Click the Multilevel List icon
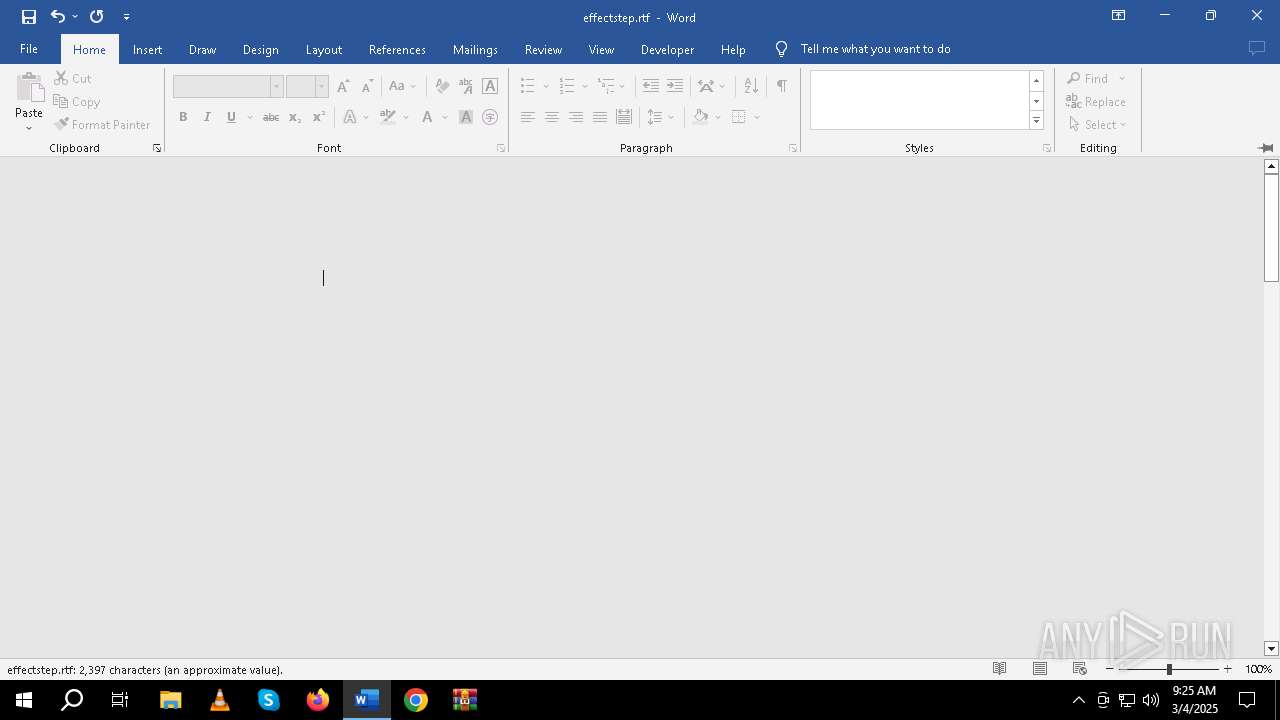This screenshot has height=720, width=1280. tap(606, 86)
